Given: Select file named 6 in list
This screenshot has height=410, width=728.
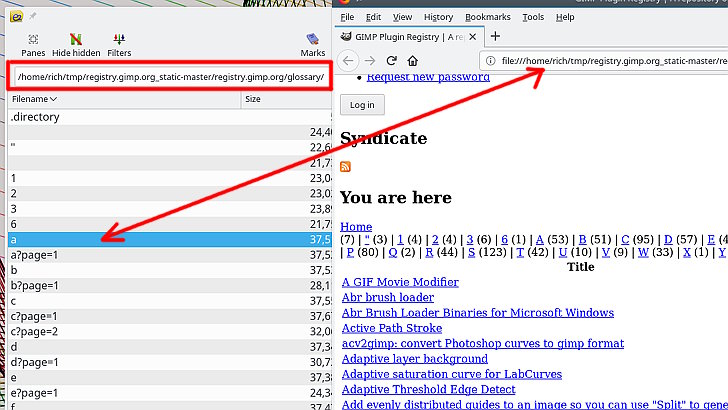Looking at the screenshot, I should click(169, 224).
